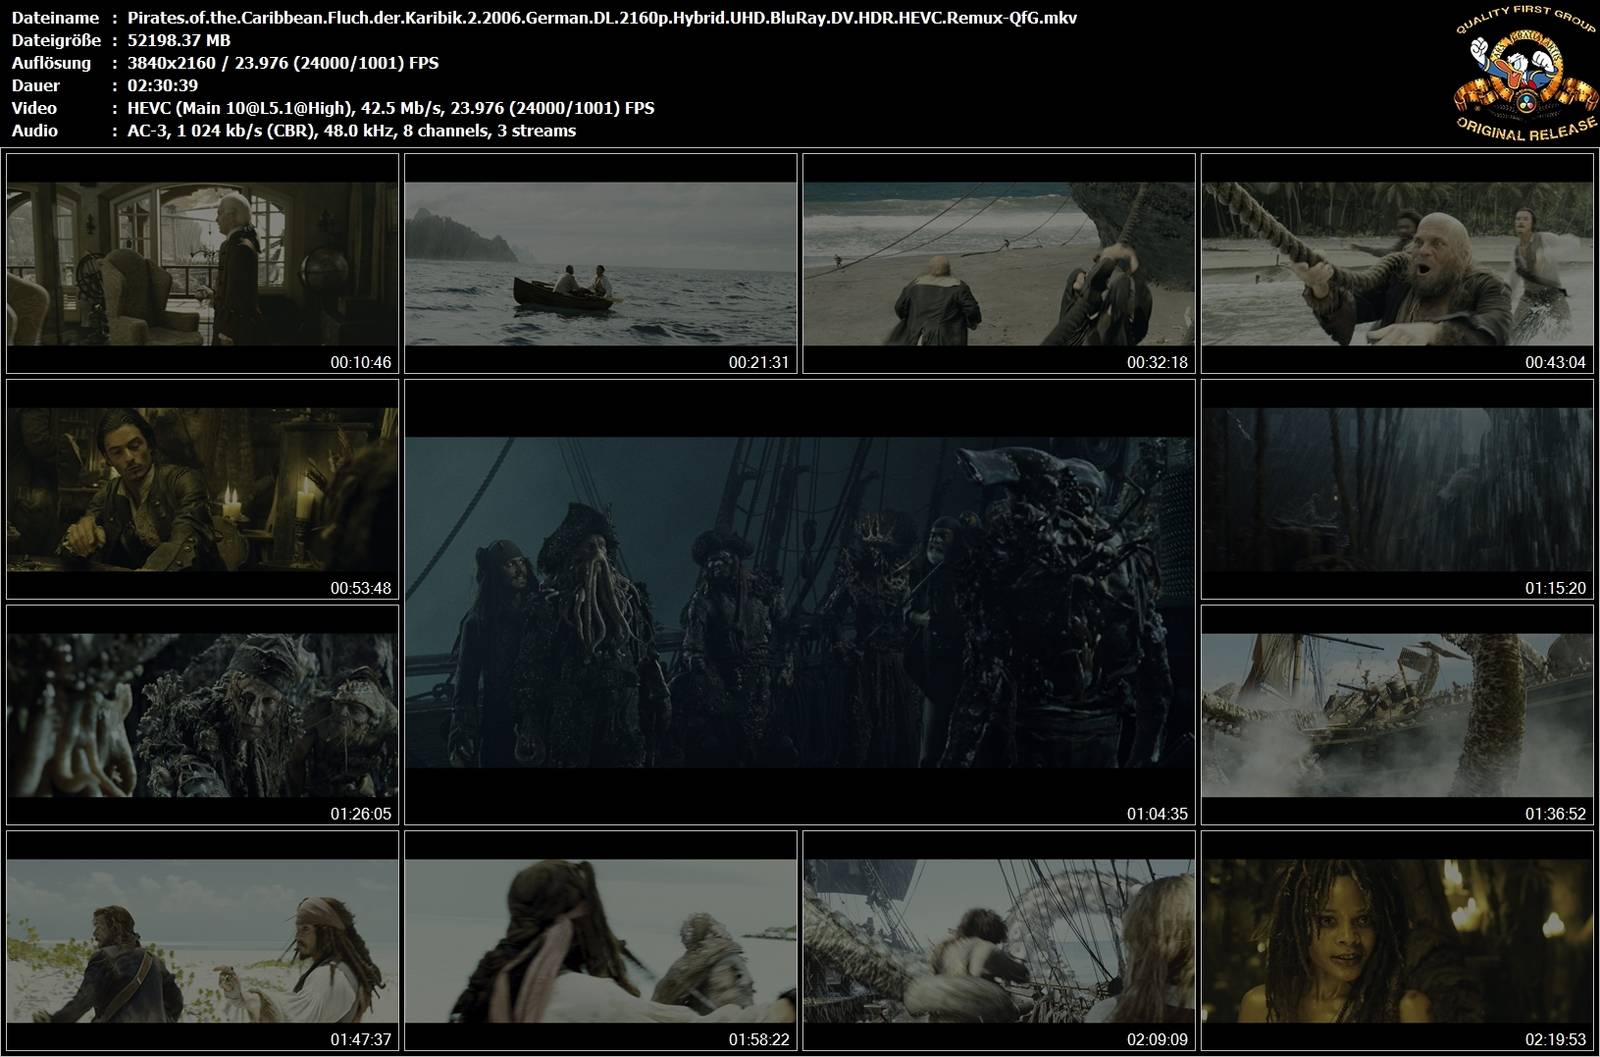The image size is (1600, 1057).
Task: Select the large center frame with tentacle-faced captain
Action: point(800,602)
